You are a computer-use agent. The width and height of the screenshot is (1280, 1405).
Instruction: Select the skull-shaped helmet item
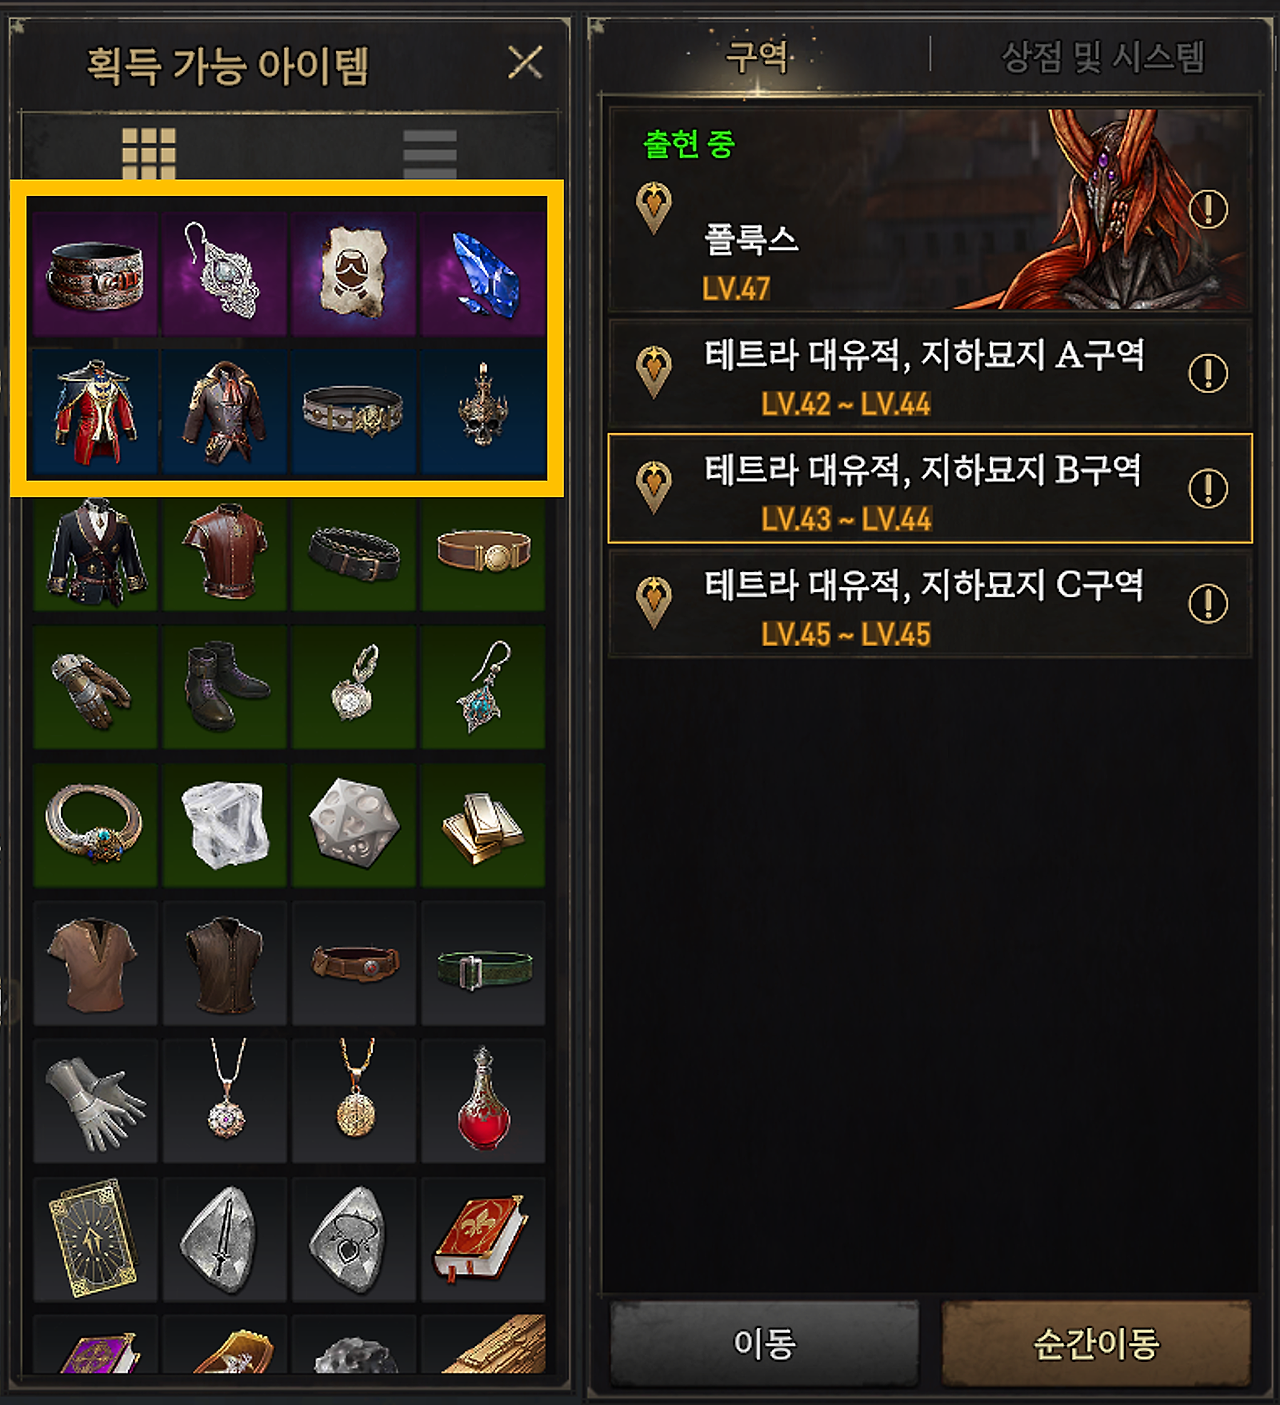[484, 411]
